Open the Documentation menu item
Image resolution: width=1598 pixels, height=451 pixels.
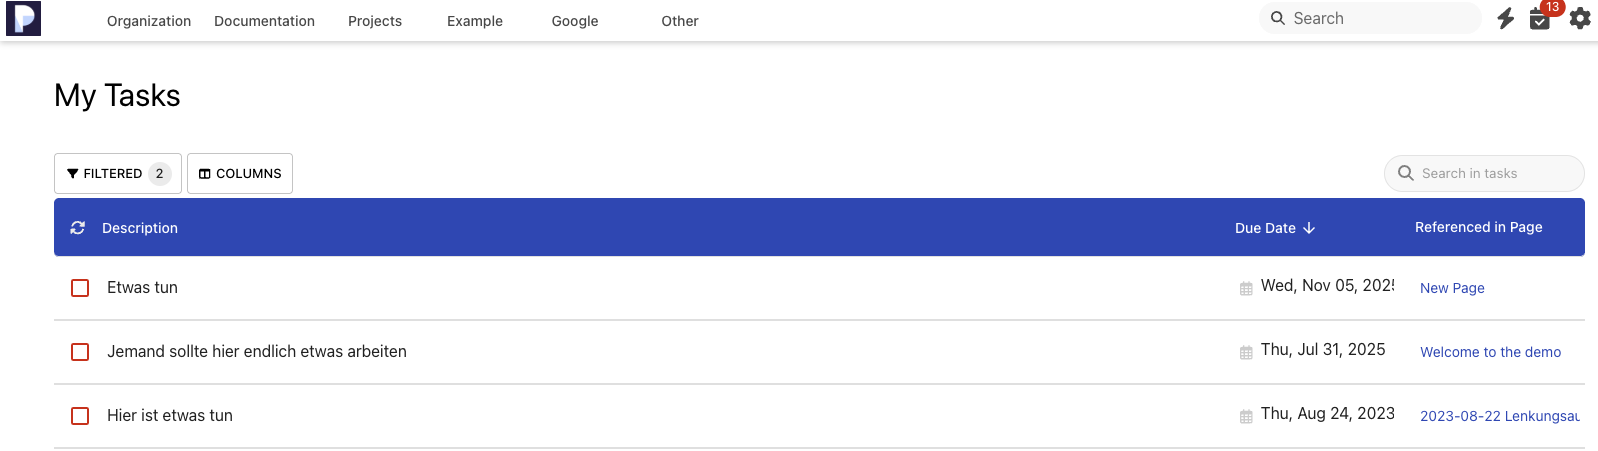[x=264, y=21]
